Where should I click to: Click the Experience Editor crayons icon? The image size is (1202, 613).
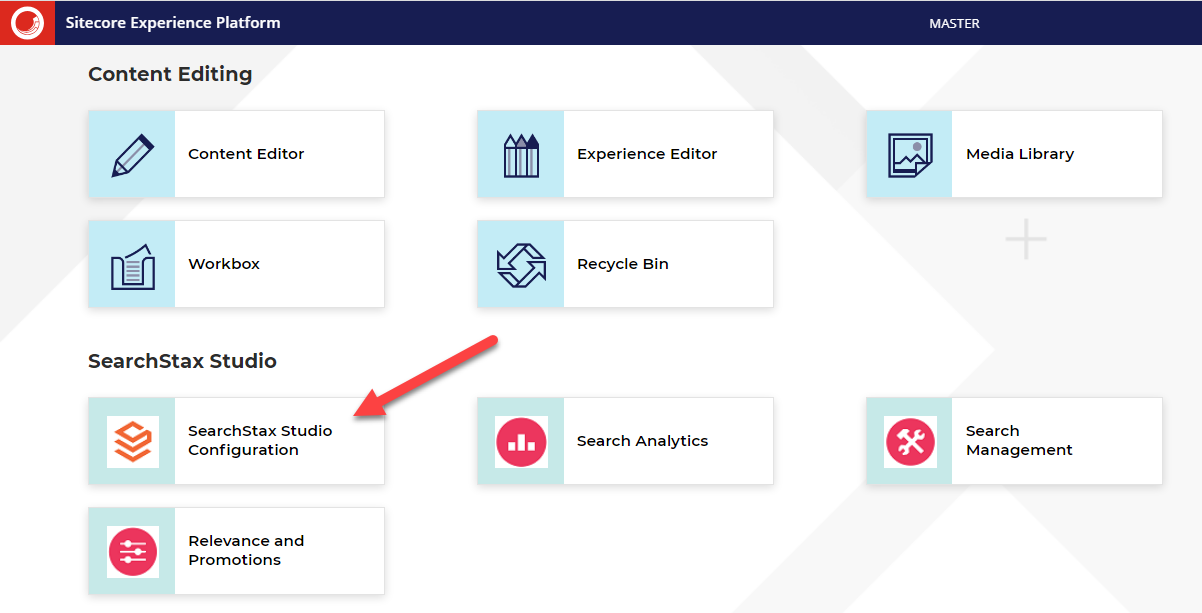pyautogui.click(x=520, y=154)
